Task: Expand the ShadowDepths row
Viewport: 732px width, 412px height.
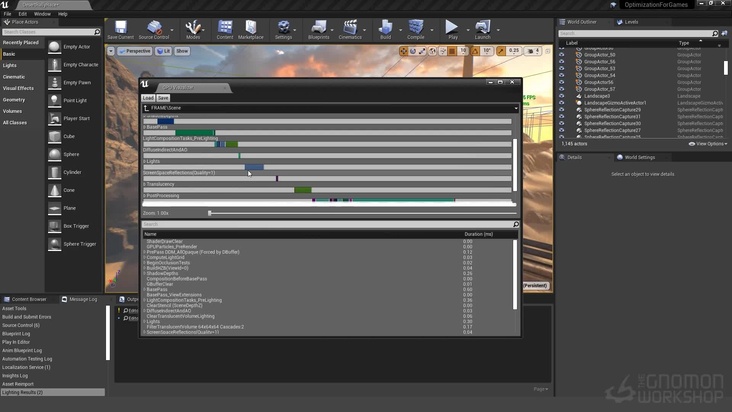Action: pyautogui.click(x=144, y=273)
